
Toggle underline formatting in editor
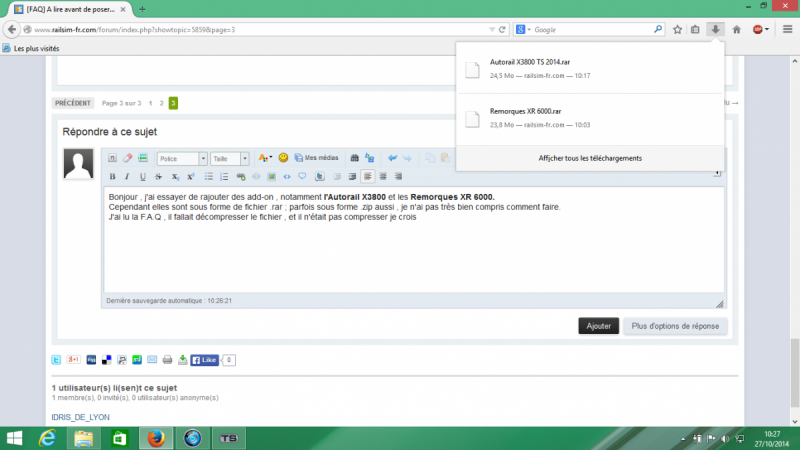point(141,176)
